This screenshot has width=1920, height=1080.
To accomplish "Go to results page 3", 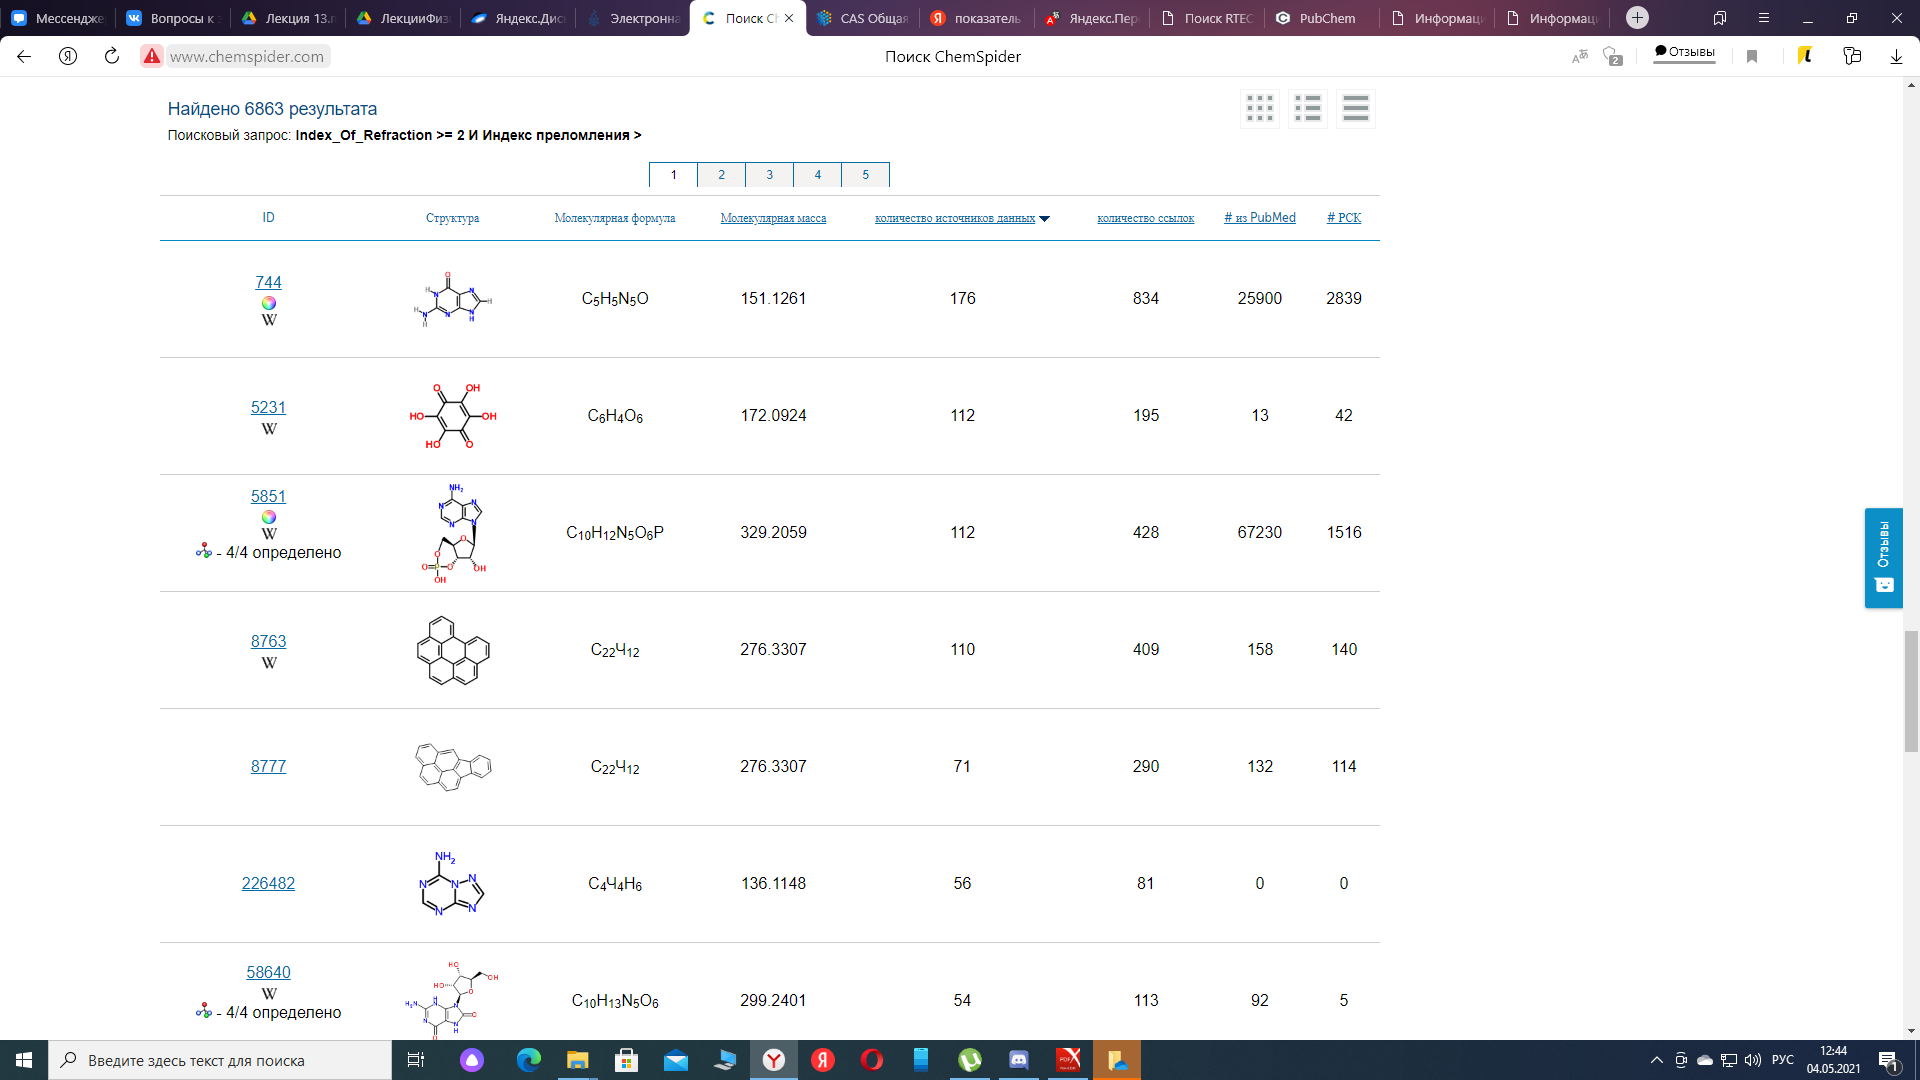I will coord(769,175).
